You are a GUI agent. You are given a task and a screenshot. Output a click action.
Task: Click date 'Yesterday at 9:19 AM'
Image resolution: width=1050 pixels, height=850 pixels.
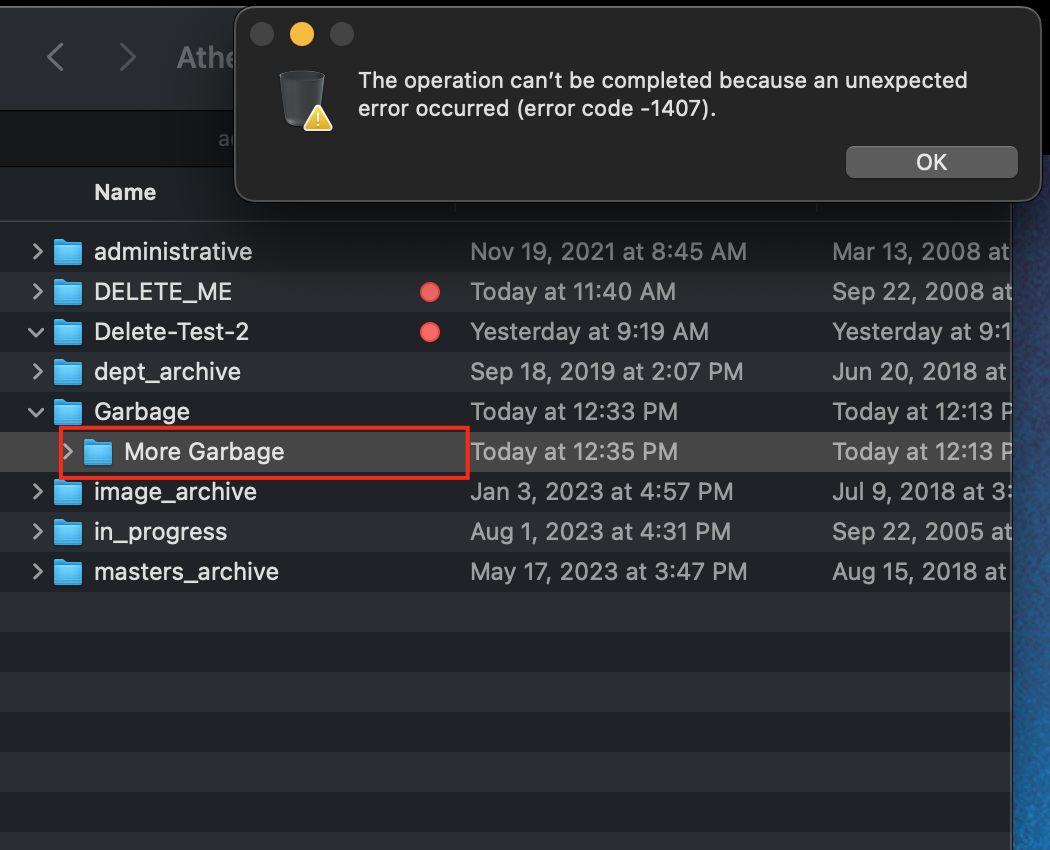point(589,332)
